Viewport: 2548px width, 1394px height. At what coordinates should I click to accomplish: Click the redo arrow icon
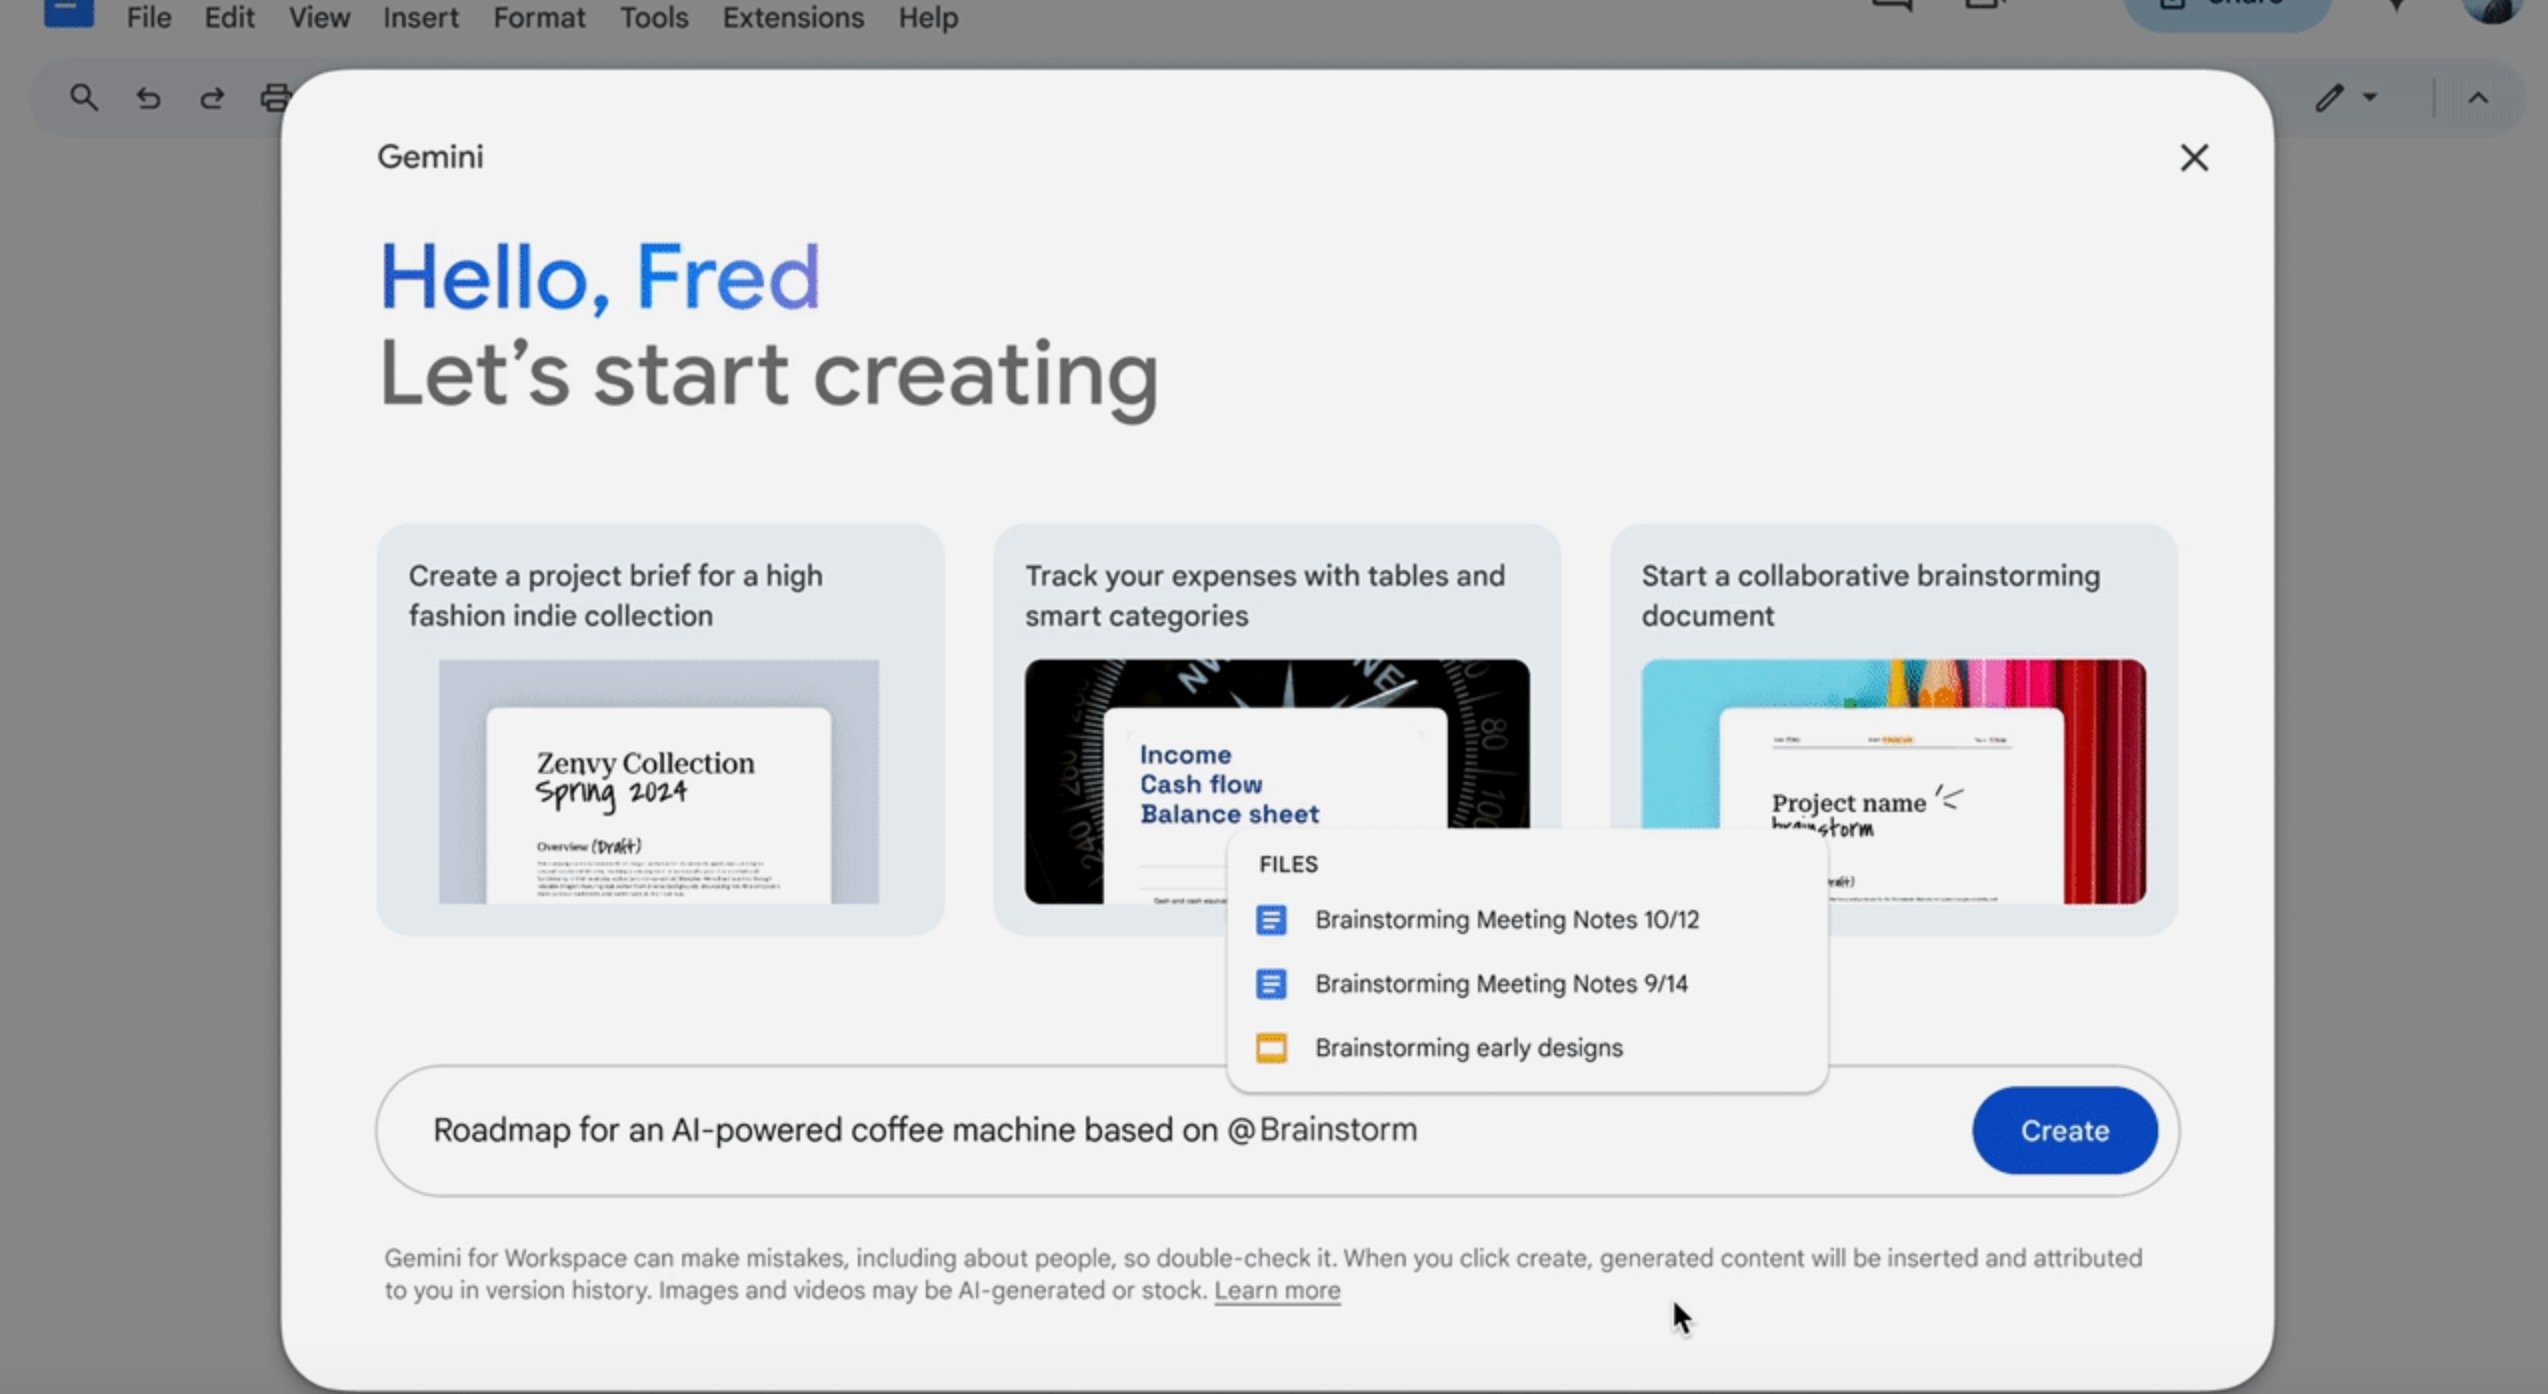[212, 98]
